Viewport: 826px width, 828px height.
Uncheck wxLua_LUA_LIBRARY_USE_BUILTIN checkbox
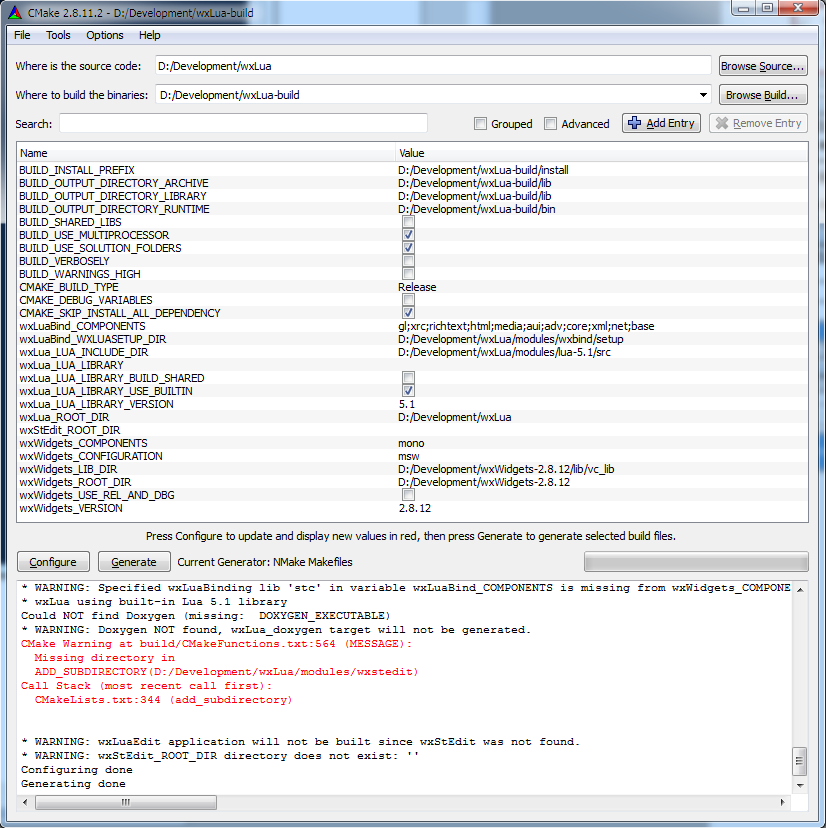tap(408, 391)
